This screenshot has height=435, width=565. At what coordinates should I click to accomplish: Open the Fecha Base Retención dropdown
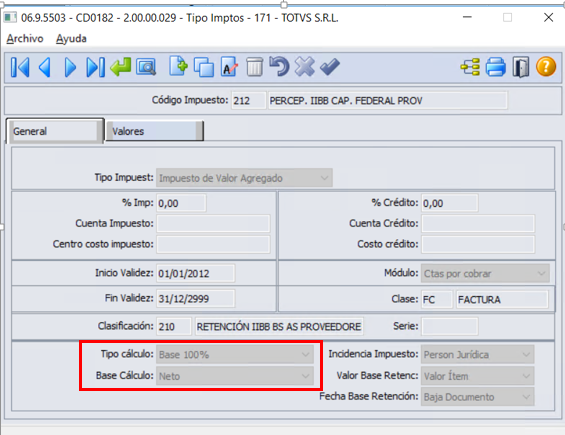point(477,397)
